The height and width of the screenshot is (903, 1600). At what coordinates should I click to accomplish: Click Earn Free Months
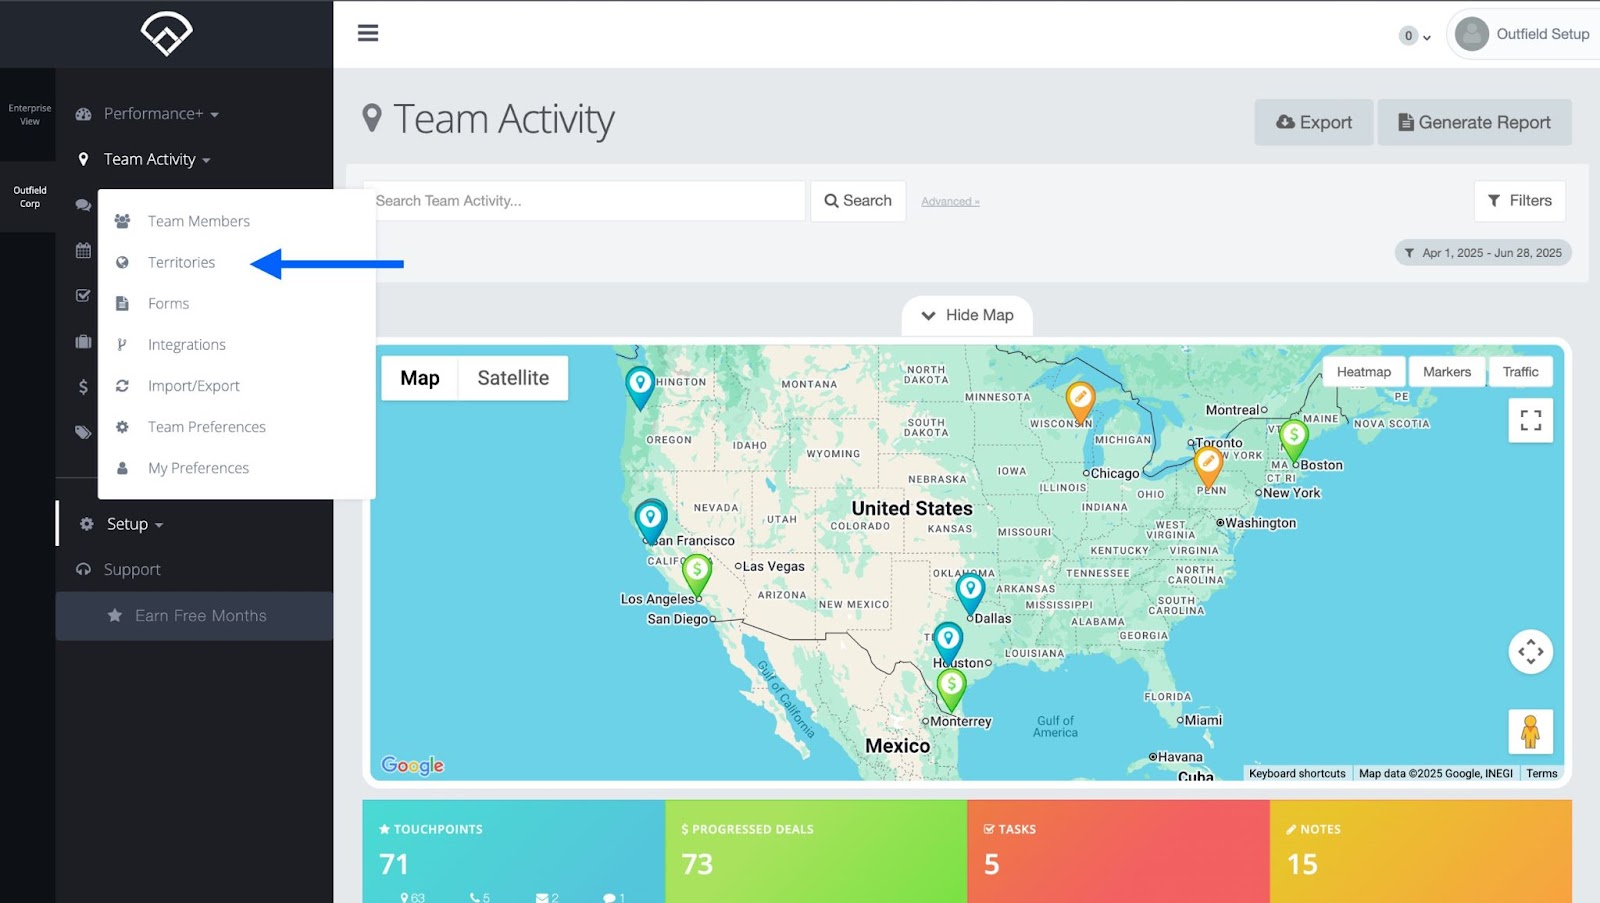(194, 616)
